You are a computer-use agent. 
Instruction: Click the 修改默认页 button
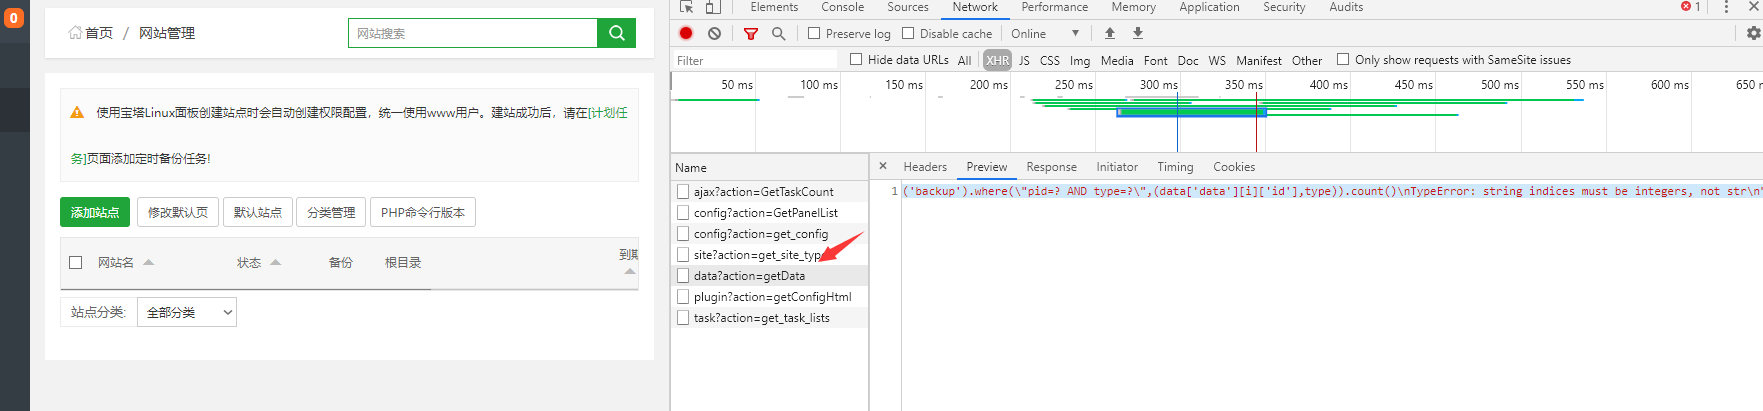(178, 212)
